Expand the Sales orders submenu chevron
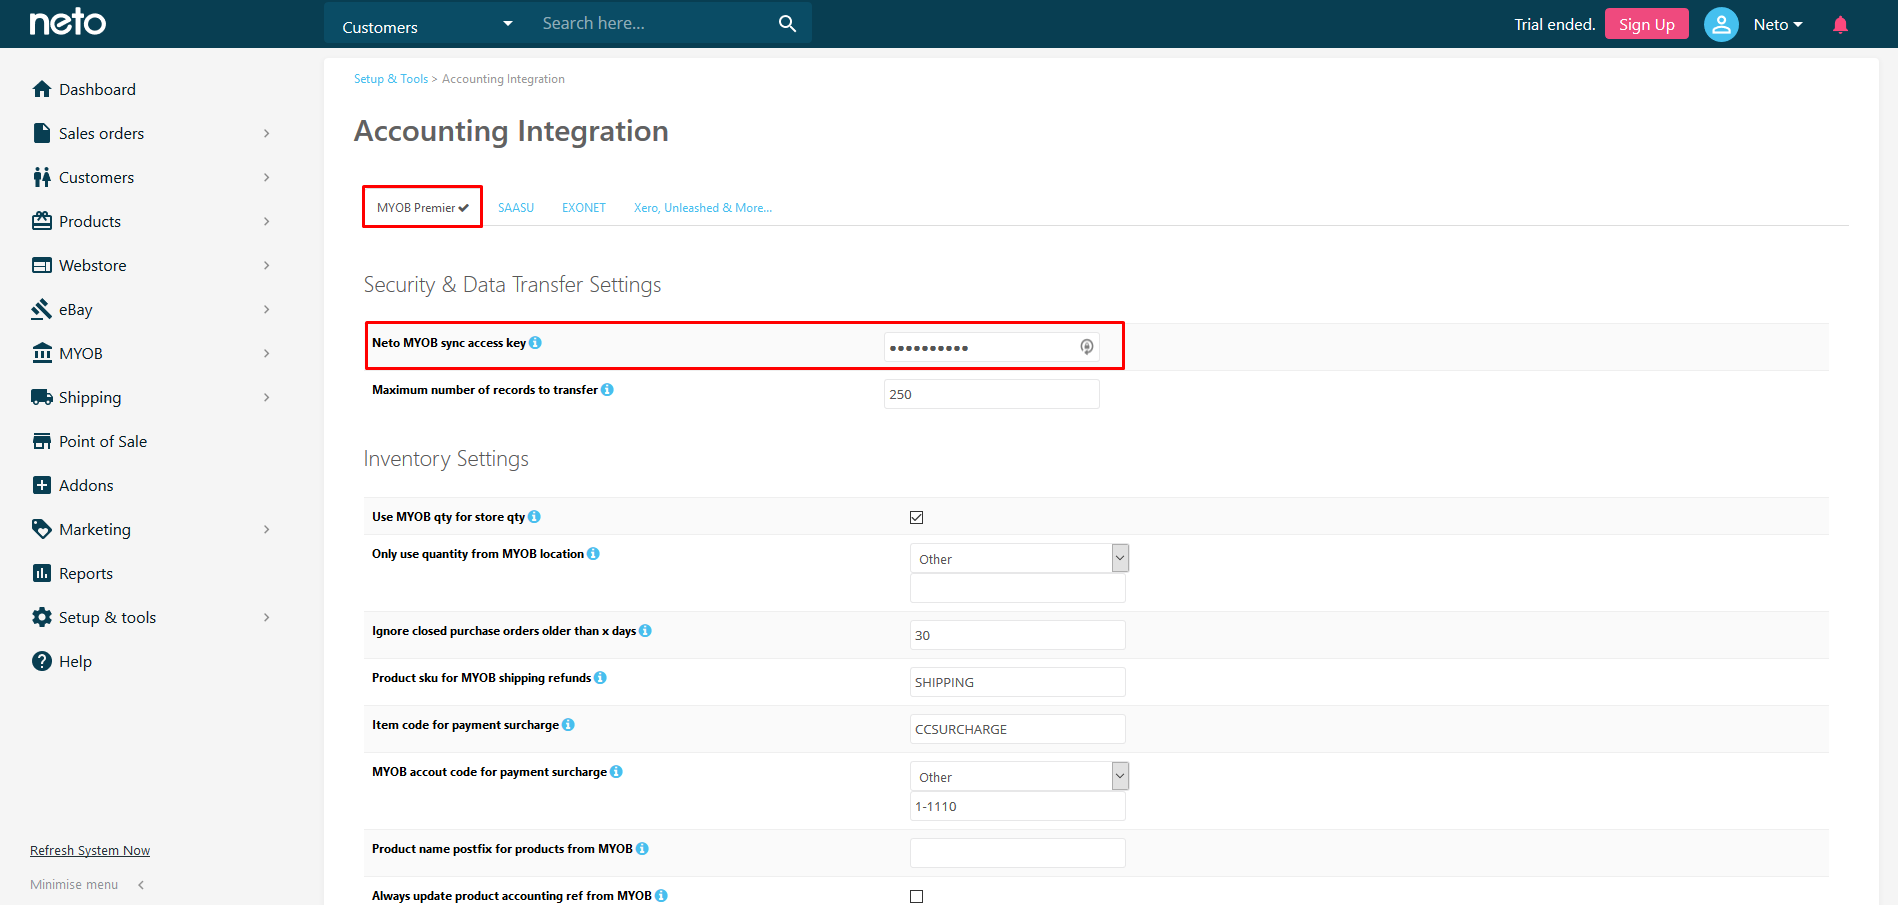Viewport: 1898px width, 905px height. [x=266, y=133]
